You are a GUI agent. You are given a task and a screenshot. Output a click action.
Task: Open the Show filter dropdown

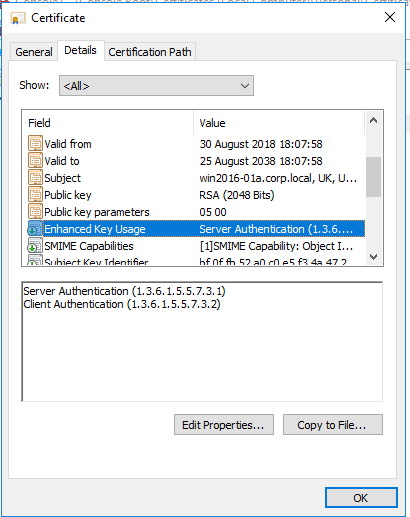coord(156,86)
